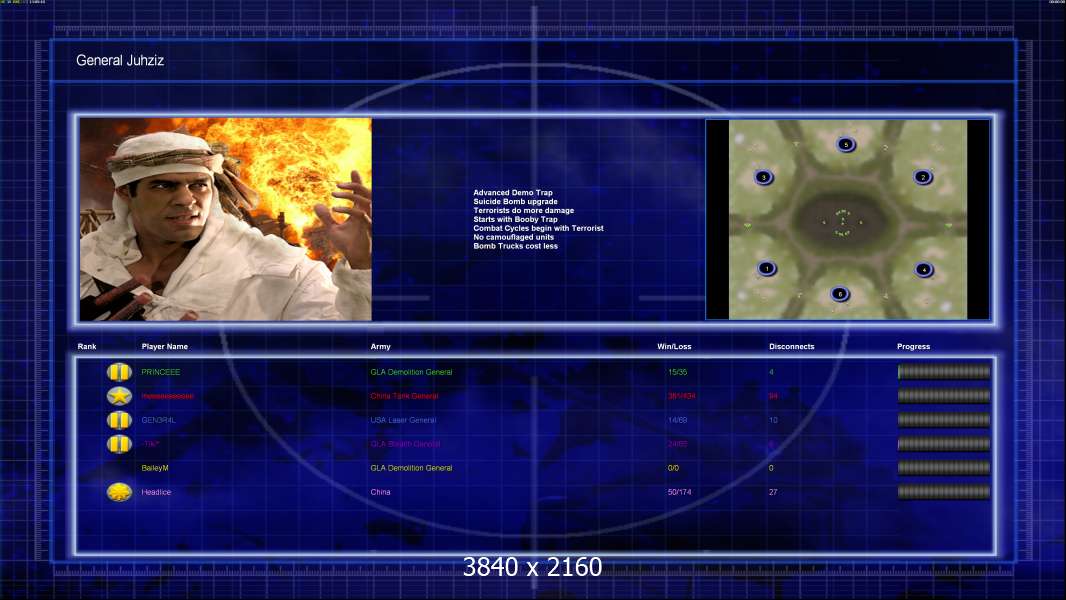Click the Advanced Demo Trap ability line
This screenshot has width=1066, height=600.
pyautogui.click(x=513, y=193)
